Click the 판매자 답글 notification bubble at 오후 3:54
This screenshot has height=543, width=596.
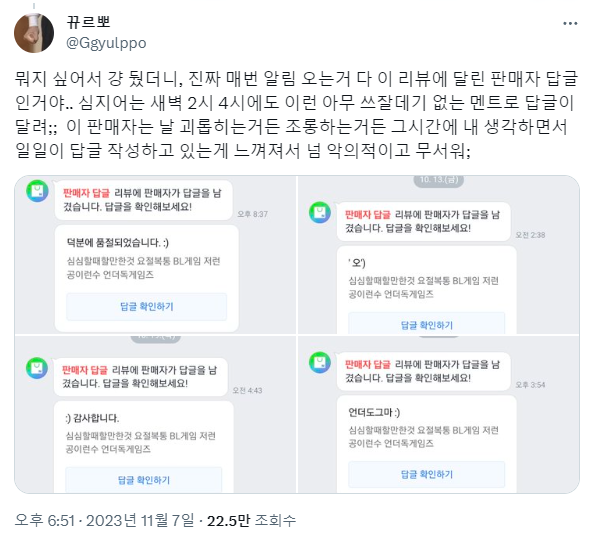423,371
